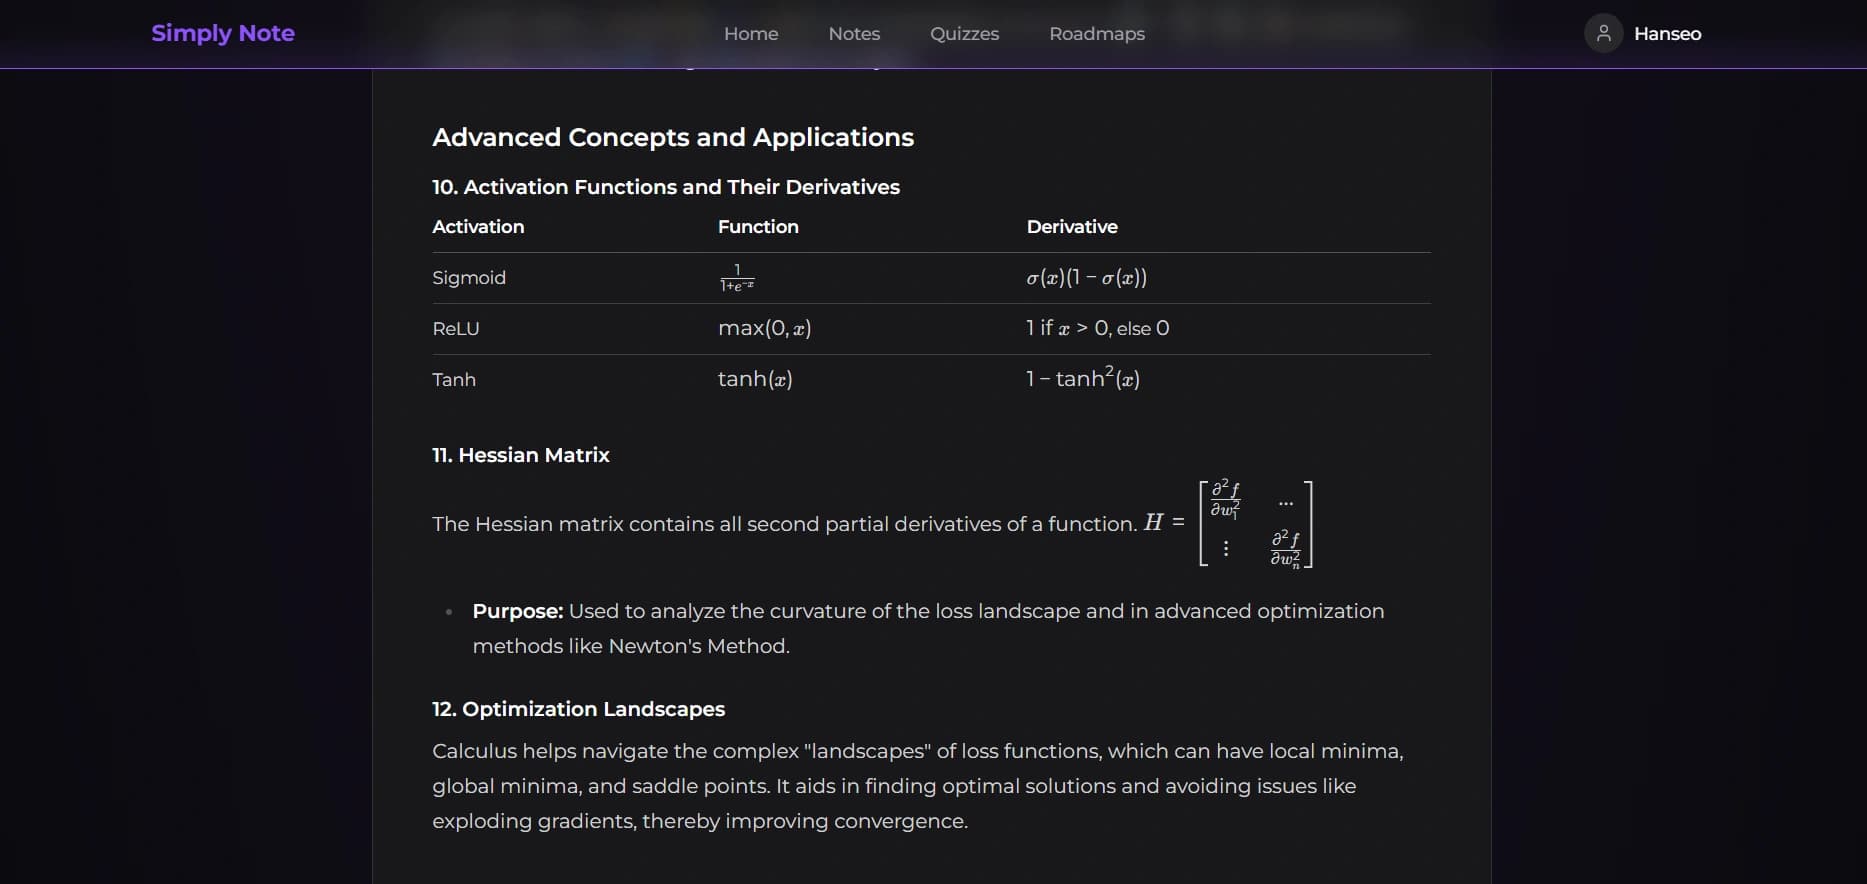
Task: Click the bold Purpose label
Action: (x=517, y=611)
